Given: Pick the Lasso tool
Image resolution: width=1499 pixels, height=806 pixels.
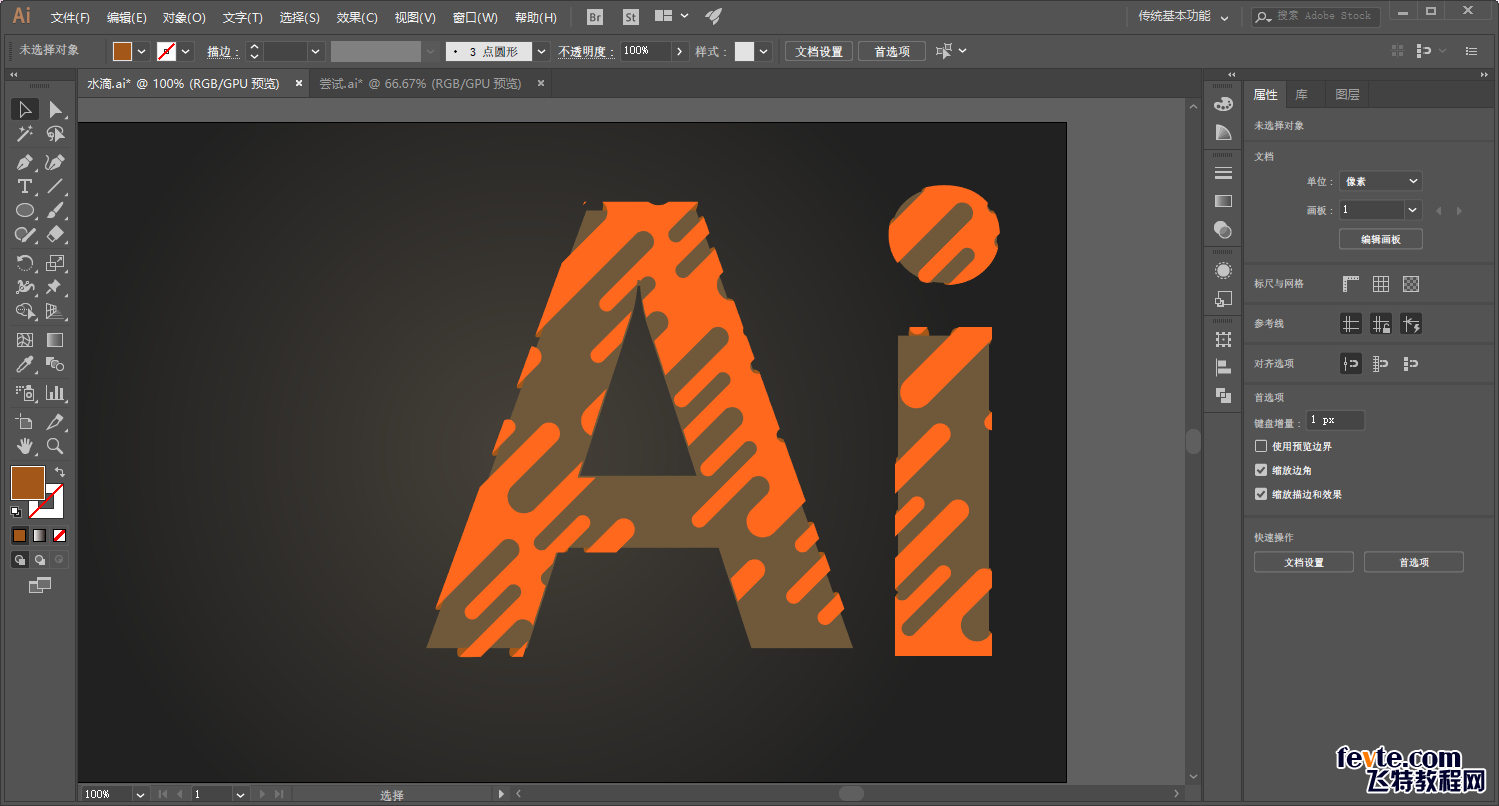Looking at the screenshot, I should [56, 134].
